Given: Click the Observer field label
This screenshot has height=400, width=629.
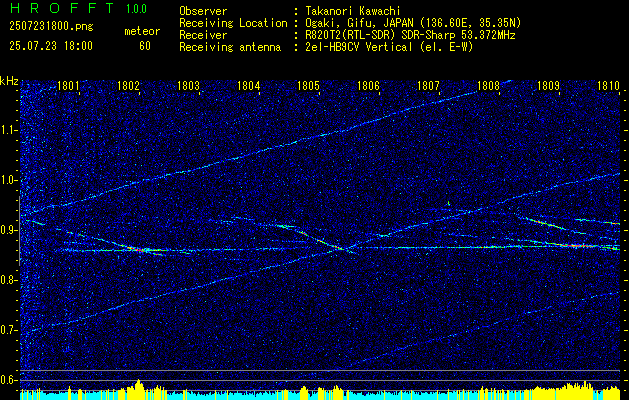Looking at the screenshot, I should pos(203,11).
